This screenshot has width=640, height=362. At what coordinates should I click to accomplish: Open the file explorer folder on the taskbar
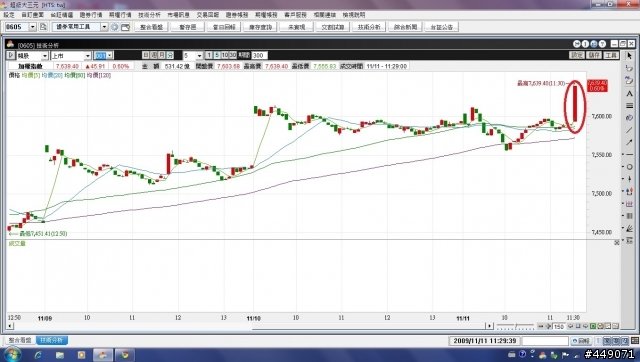[x=60, y=355]
